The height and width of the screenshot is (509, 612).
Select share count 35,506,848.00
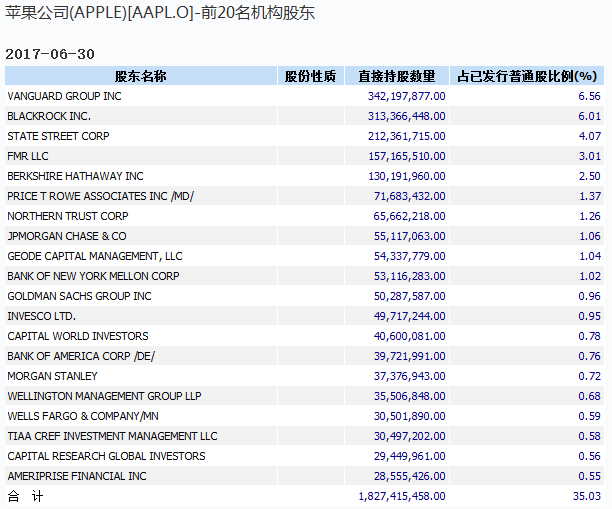(409, 396)
